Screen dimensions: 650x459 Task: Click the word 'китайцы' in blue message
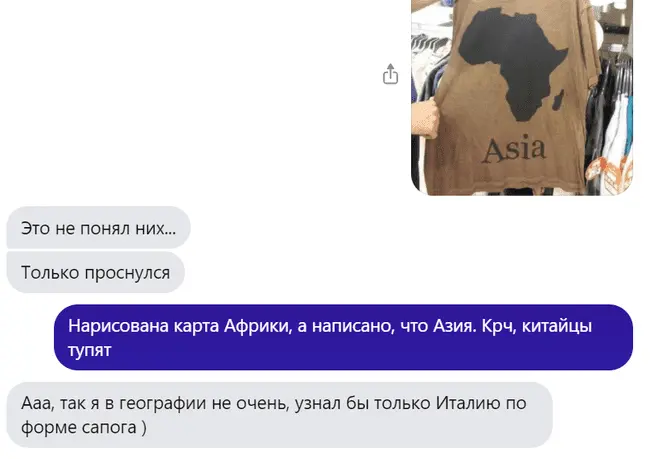[x=557, y=326]
